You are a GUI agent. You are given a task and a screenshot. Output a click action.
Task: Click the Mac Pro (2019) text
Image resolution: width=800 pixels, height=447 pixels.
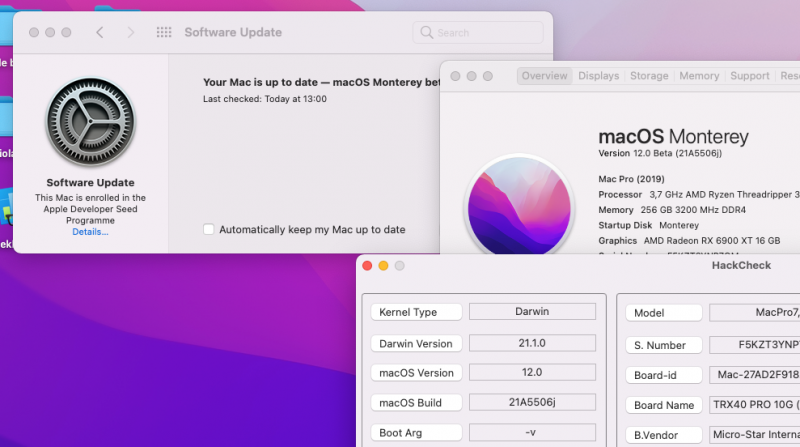(x=631, y=179)
